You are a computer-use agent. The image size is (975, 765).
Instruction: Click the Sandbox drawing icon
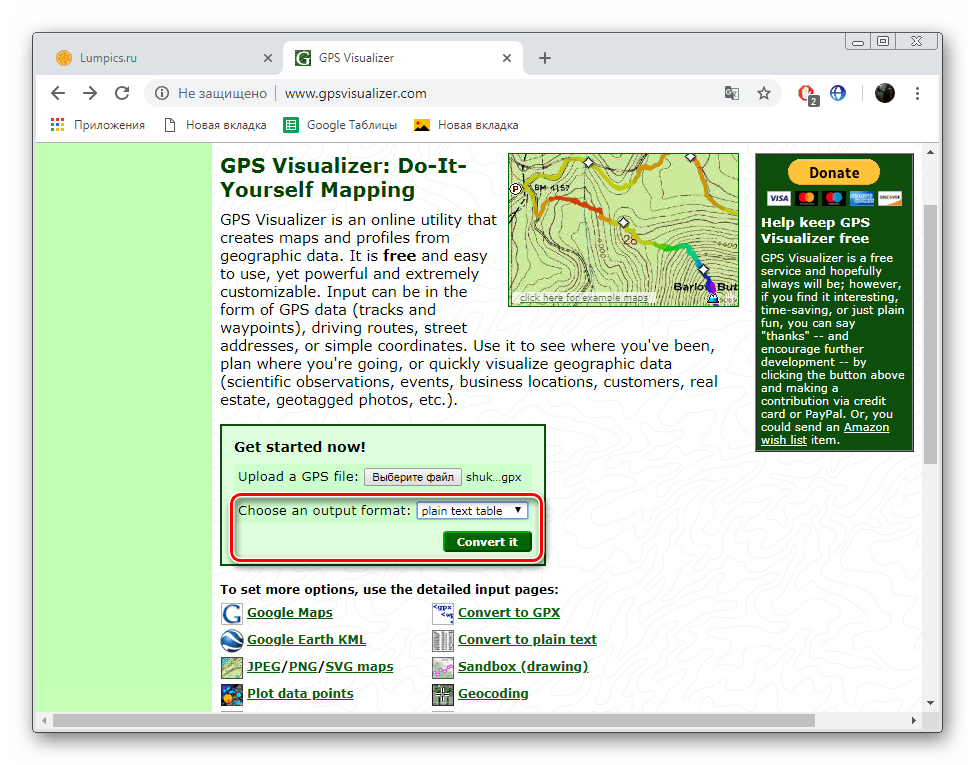click(x=443, y=667)
